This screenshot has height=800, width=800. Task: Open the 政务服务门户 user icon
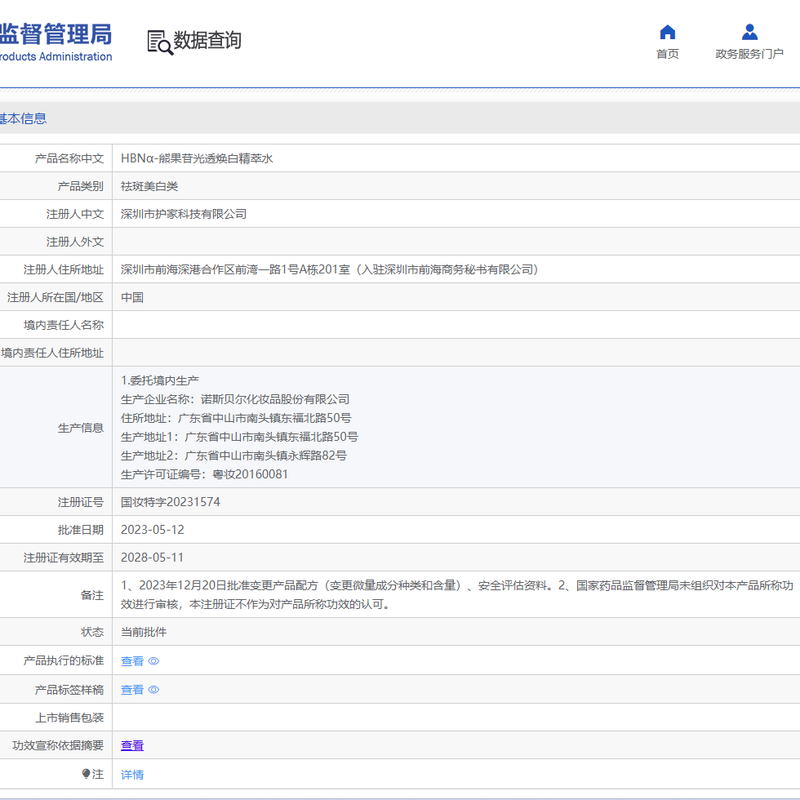pyautogui.click(x=749, y=32)
